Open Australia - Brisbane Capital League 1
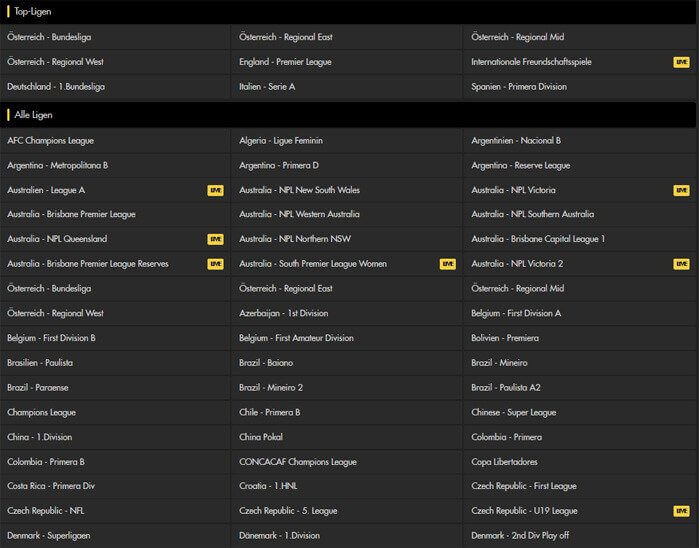The height and width of the screenshot is (548, 699). 580,239
